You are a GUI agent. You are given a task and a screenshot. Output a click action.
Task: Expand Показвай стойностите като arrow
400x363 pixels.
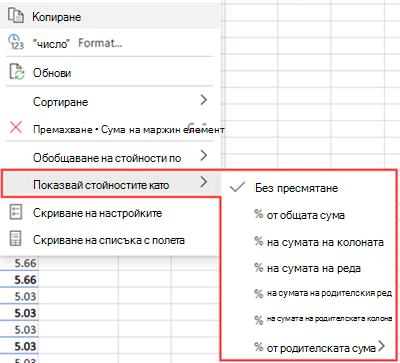[204, 182]
